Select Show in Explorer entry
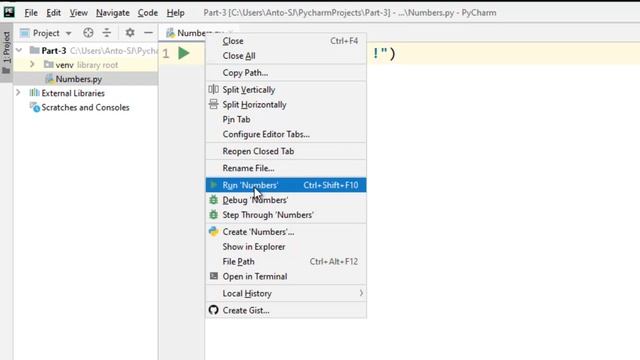The image size is (640, 360). pyautogui.click(x=286, y=247)
